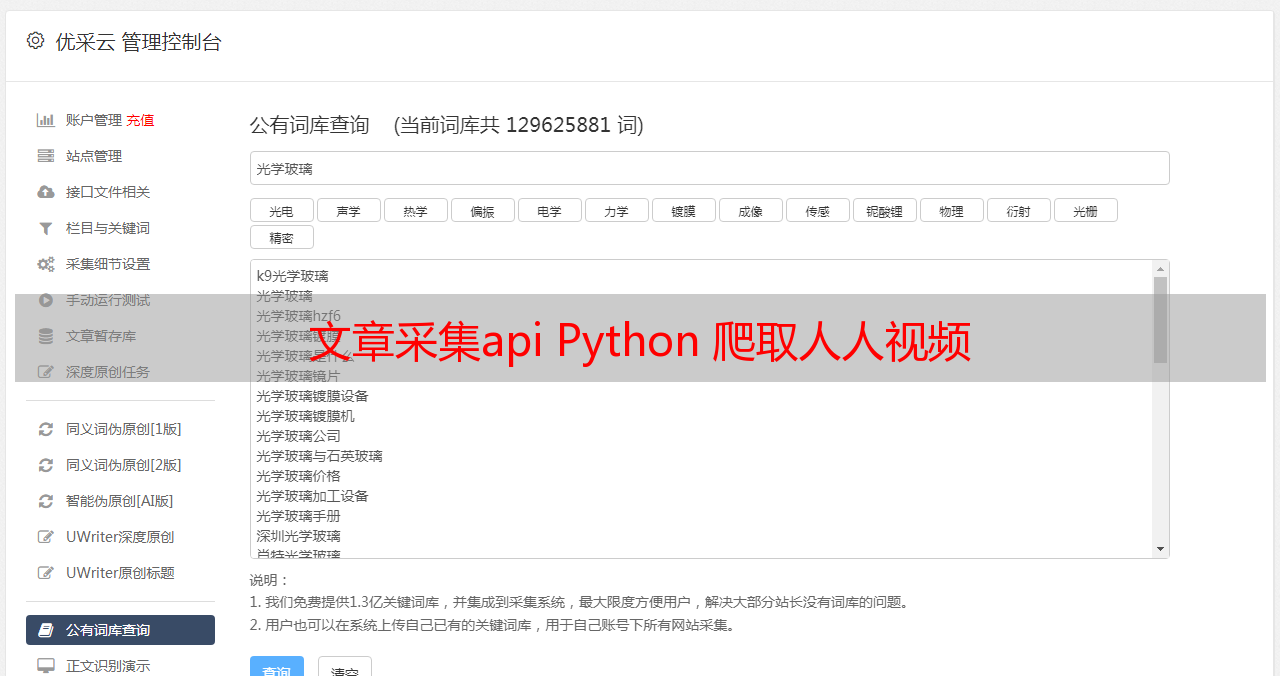Click the up arrow of the results scrollbar
This screenshot has width=1280, height=676.
pyautogui.click(x=1160, y=269)
